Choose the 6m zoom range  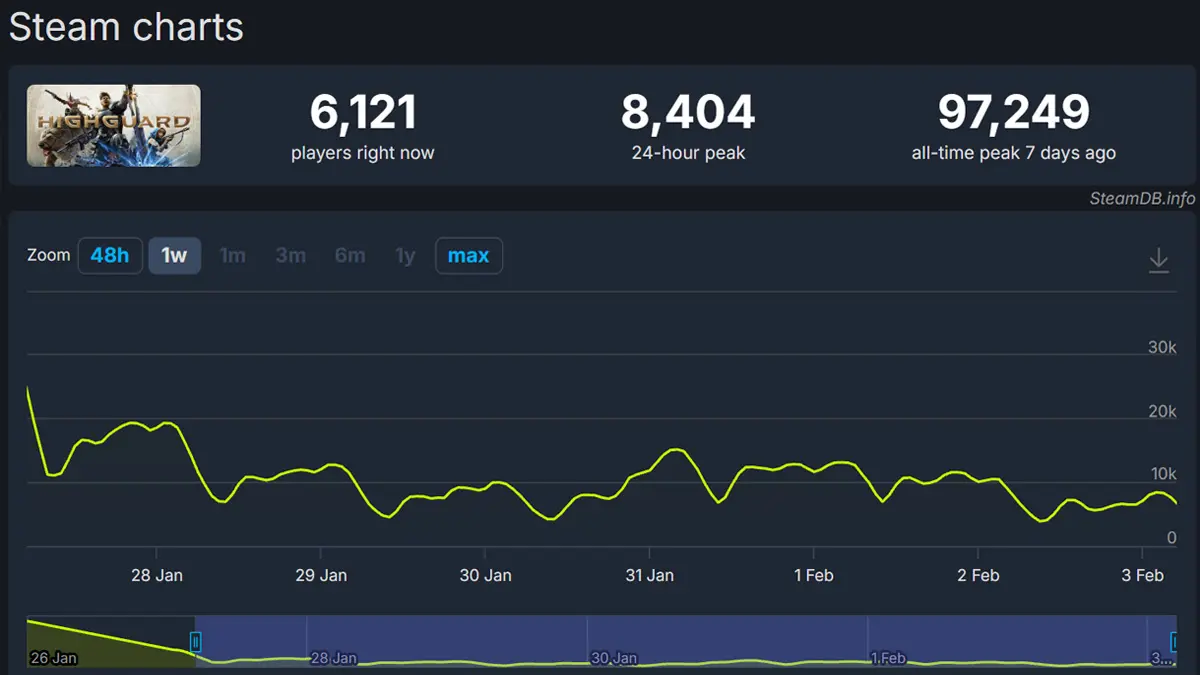click(x=350, y=256)
